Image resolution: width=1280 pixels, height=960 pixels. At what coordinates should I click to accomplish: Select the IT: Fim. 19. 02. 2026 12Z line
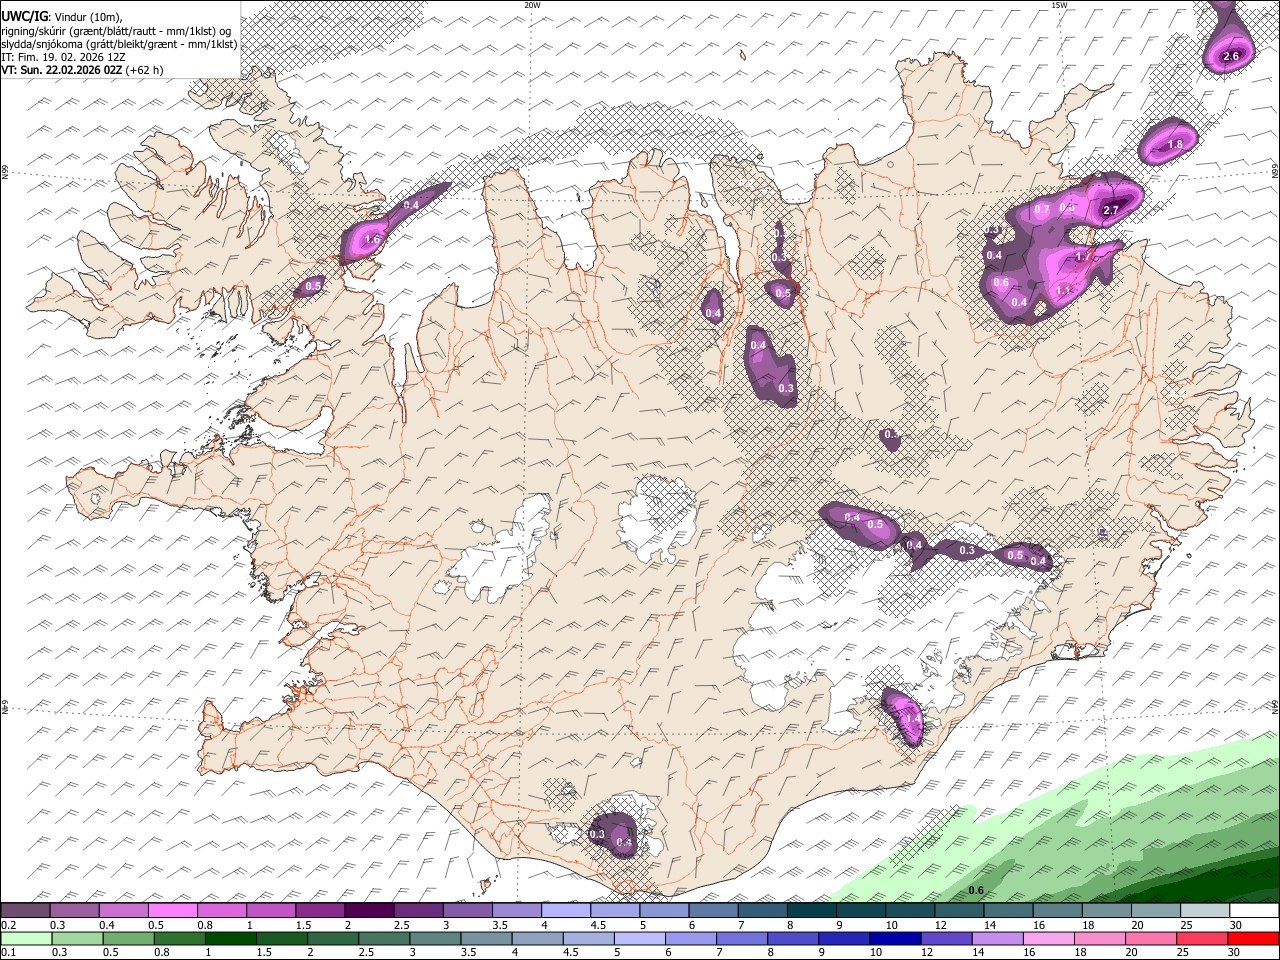point(63,57)
